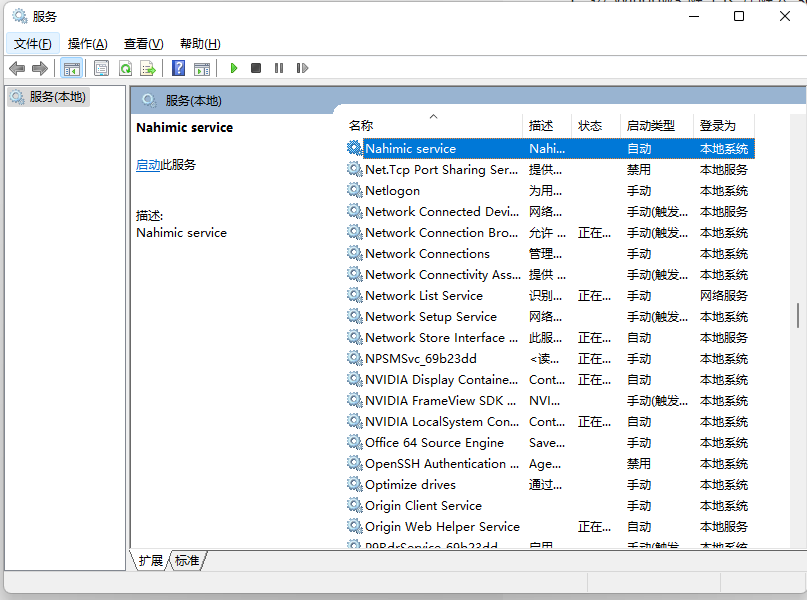Click the vertical scrollbar thumb of services list
The width and height of the screenshot is (807, 600).
point(798,315)
